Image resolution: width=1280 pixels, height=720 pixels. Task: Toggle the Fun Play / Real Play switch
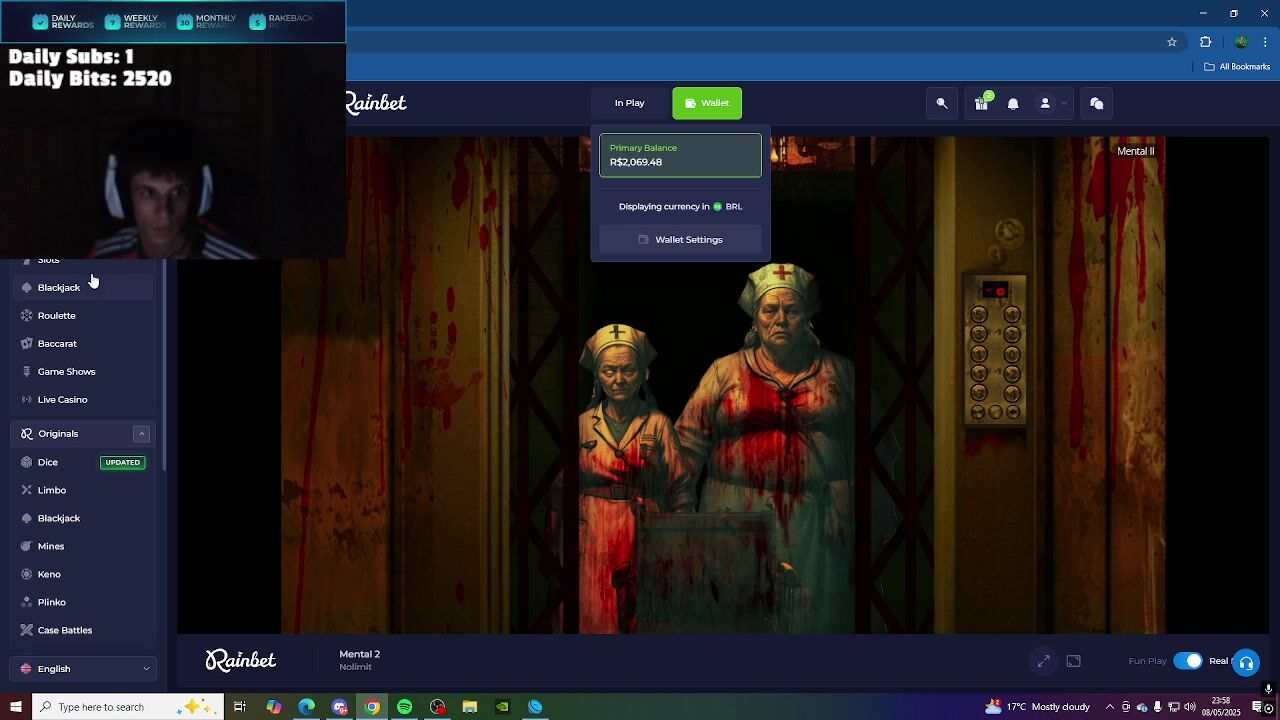click(x=1188, y=661)
